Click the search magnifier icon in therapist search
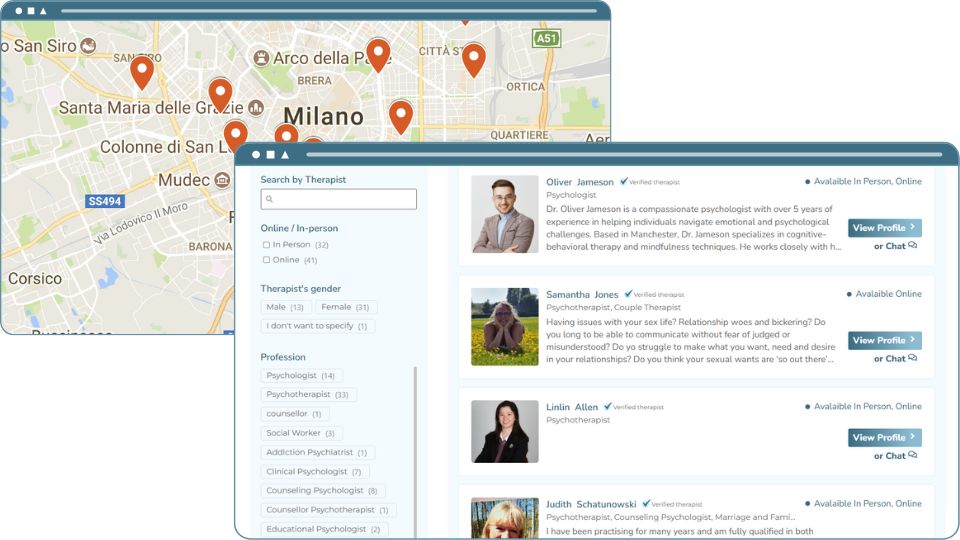960x540 pixels. tap(268, 200)
